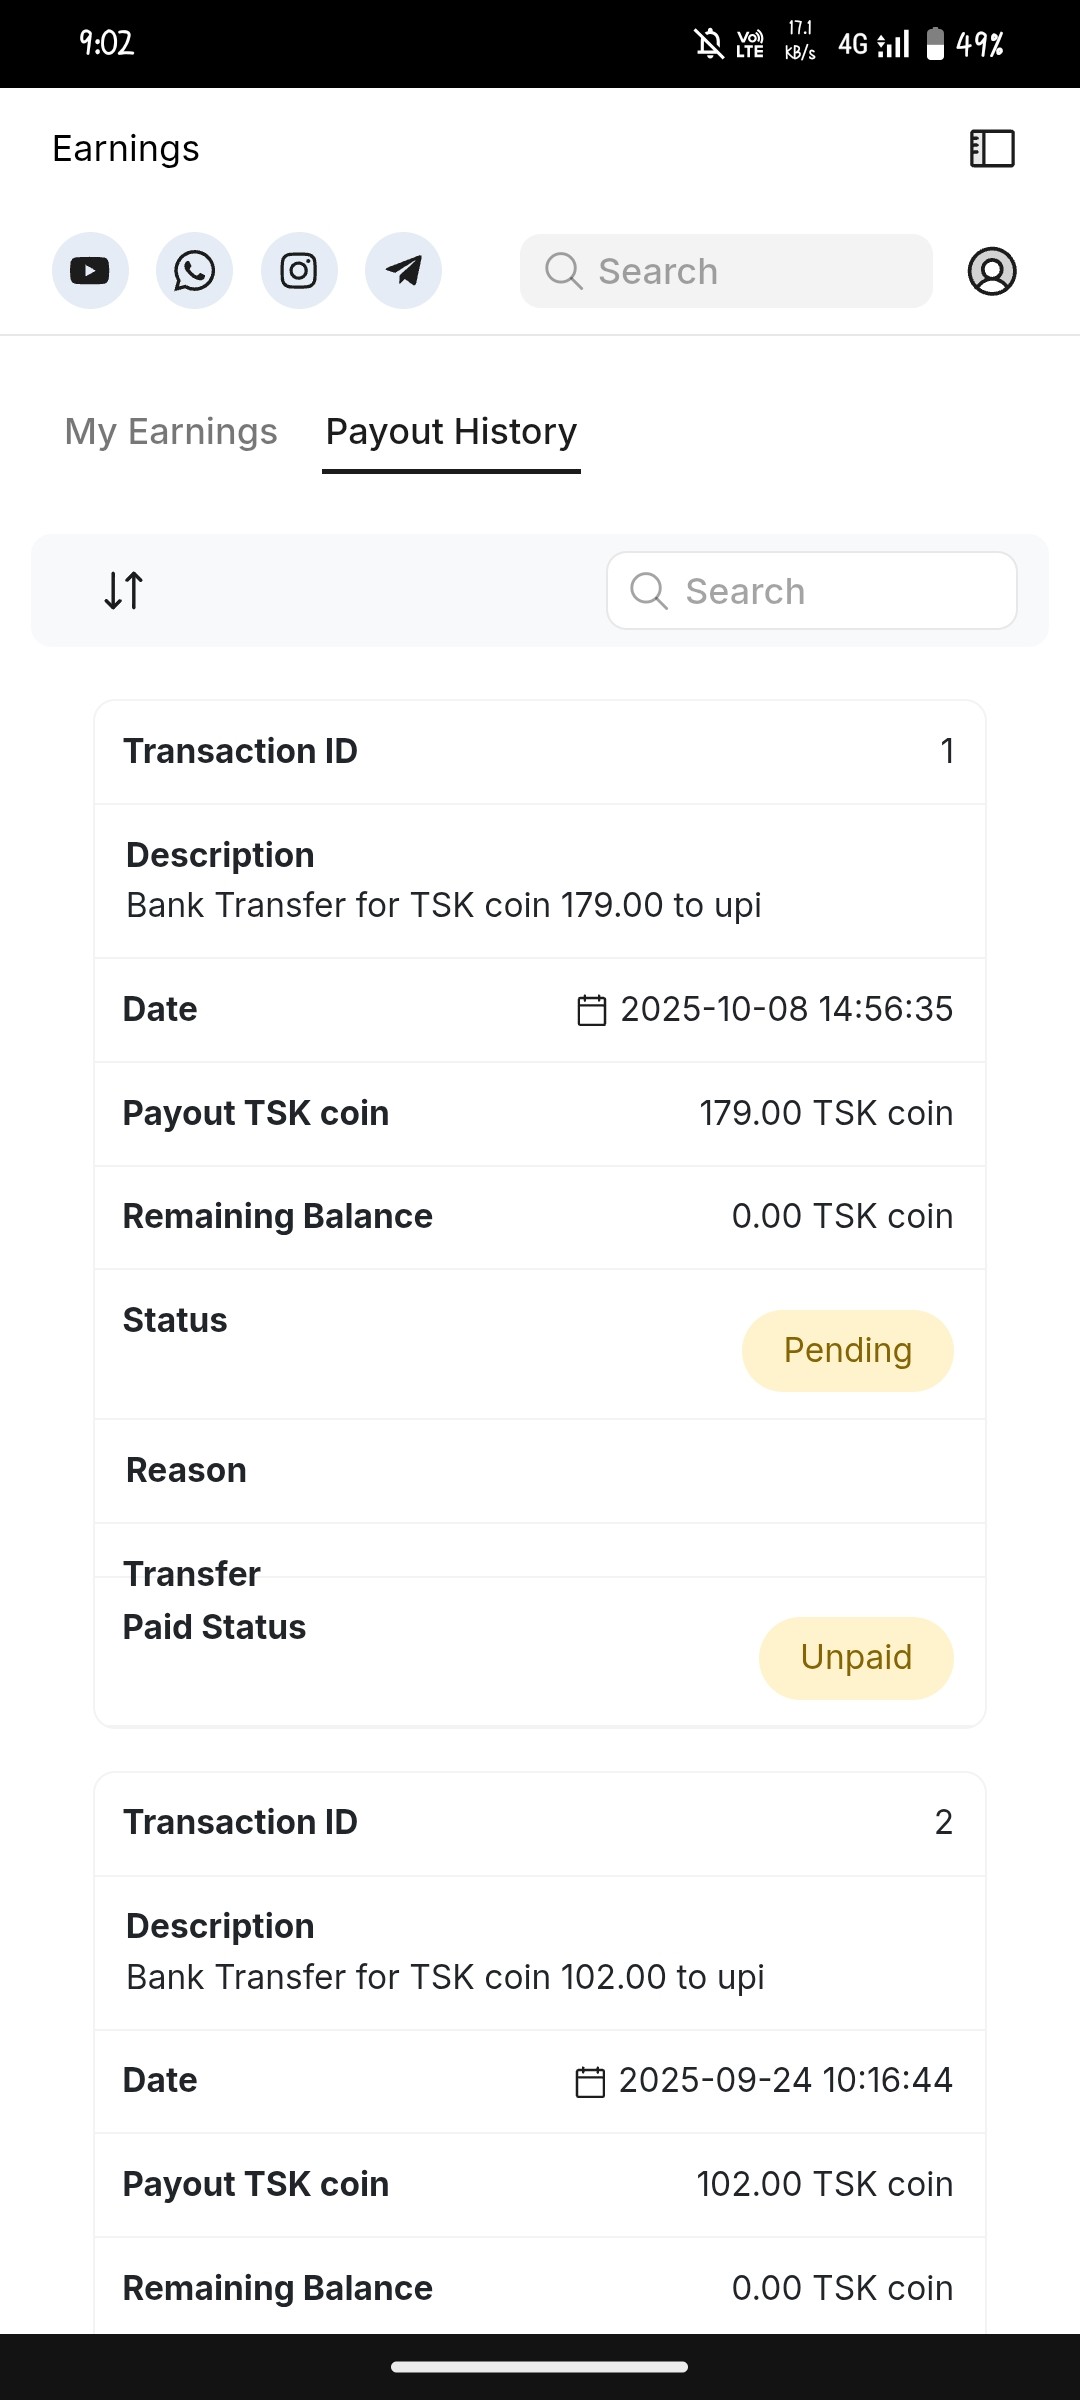Tap the Android home gesture bar
Image resolution: width=1080 pixels, height=2400 pixels.
coord(540,2367)
